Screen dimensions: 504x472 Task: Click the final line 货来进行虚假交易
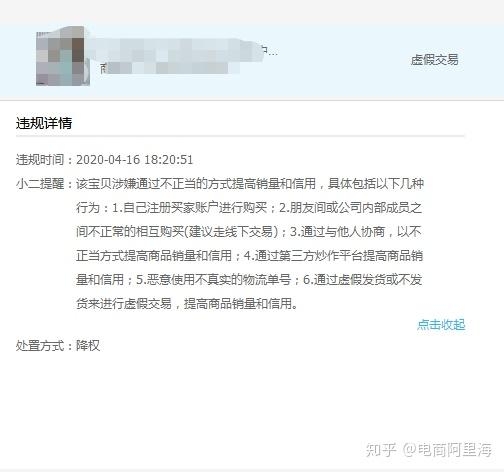point(187,304)
